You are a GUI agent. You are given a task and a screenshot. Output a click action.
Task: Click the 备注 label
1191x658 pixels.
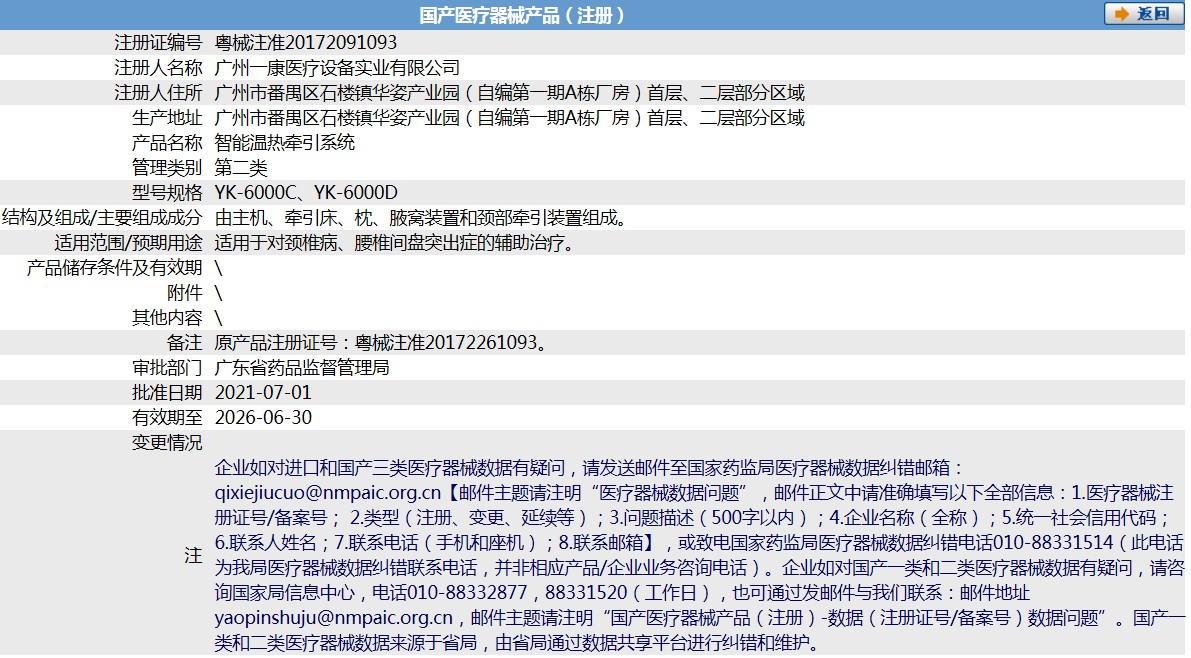coord(185,343)
